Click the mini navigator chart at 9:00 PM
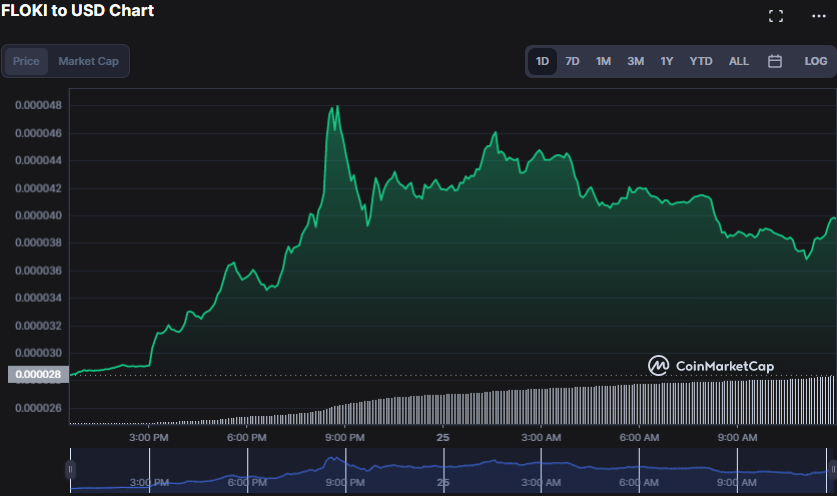This screenshot has height=496, width=837. pos(345,470)
